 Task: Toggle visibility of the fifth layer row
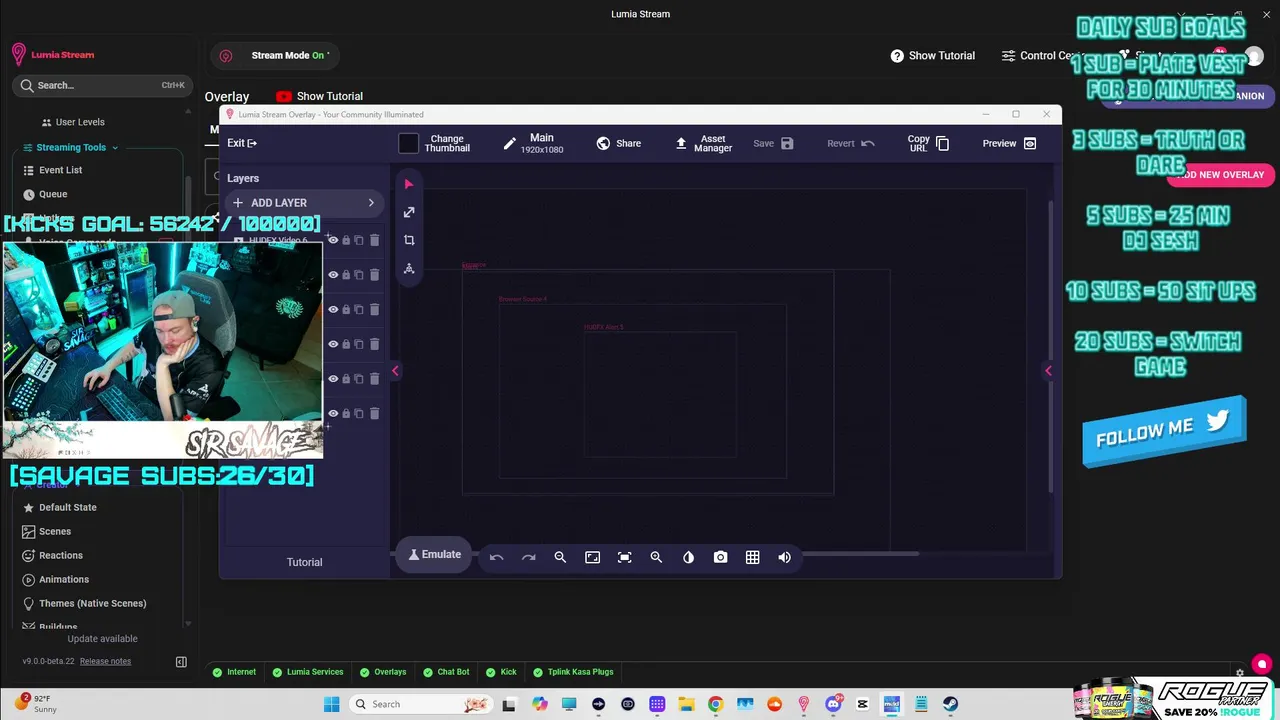tap(333, 379)
